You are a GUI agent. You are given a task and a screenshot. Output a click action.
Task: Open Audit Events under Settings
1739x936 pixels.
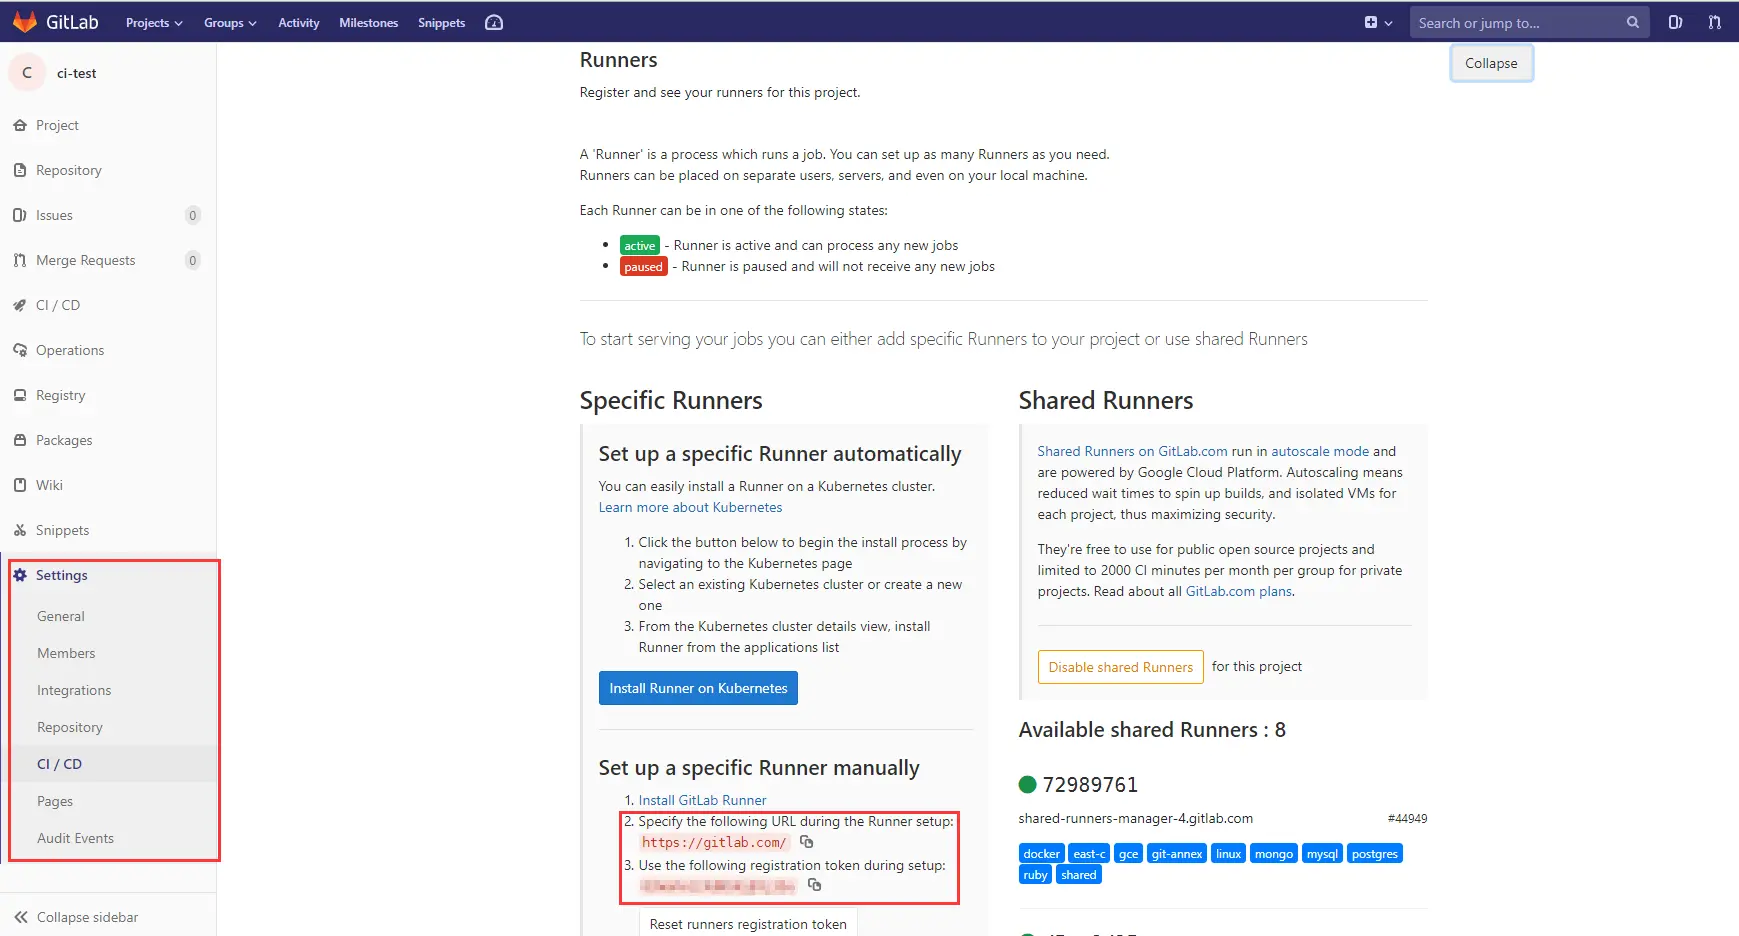pos(75,838)
